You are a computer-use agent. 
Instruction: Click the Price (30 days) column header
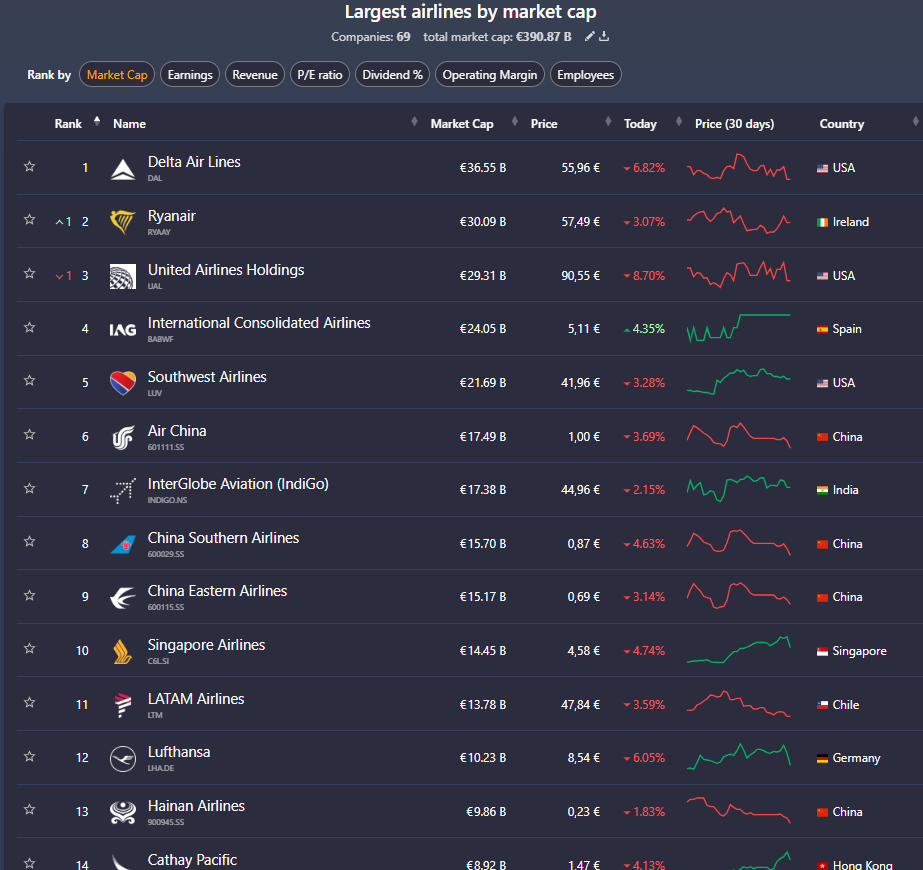tap(735, 124)
